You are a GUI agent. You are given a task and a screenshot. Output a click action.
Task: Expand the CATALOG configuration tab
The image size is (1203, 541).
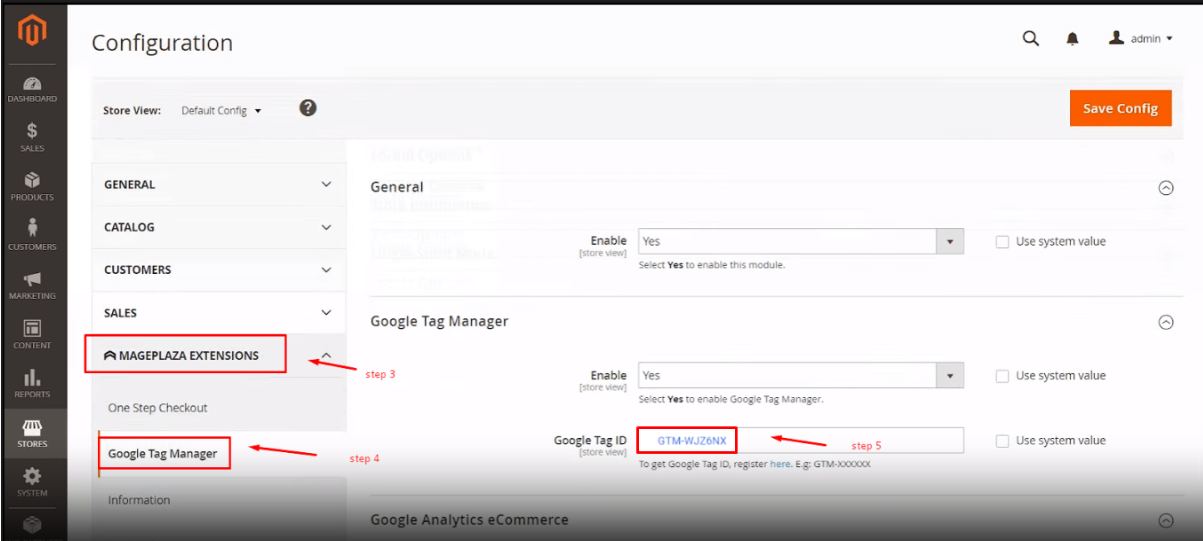click(x=218, y=227)
